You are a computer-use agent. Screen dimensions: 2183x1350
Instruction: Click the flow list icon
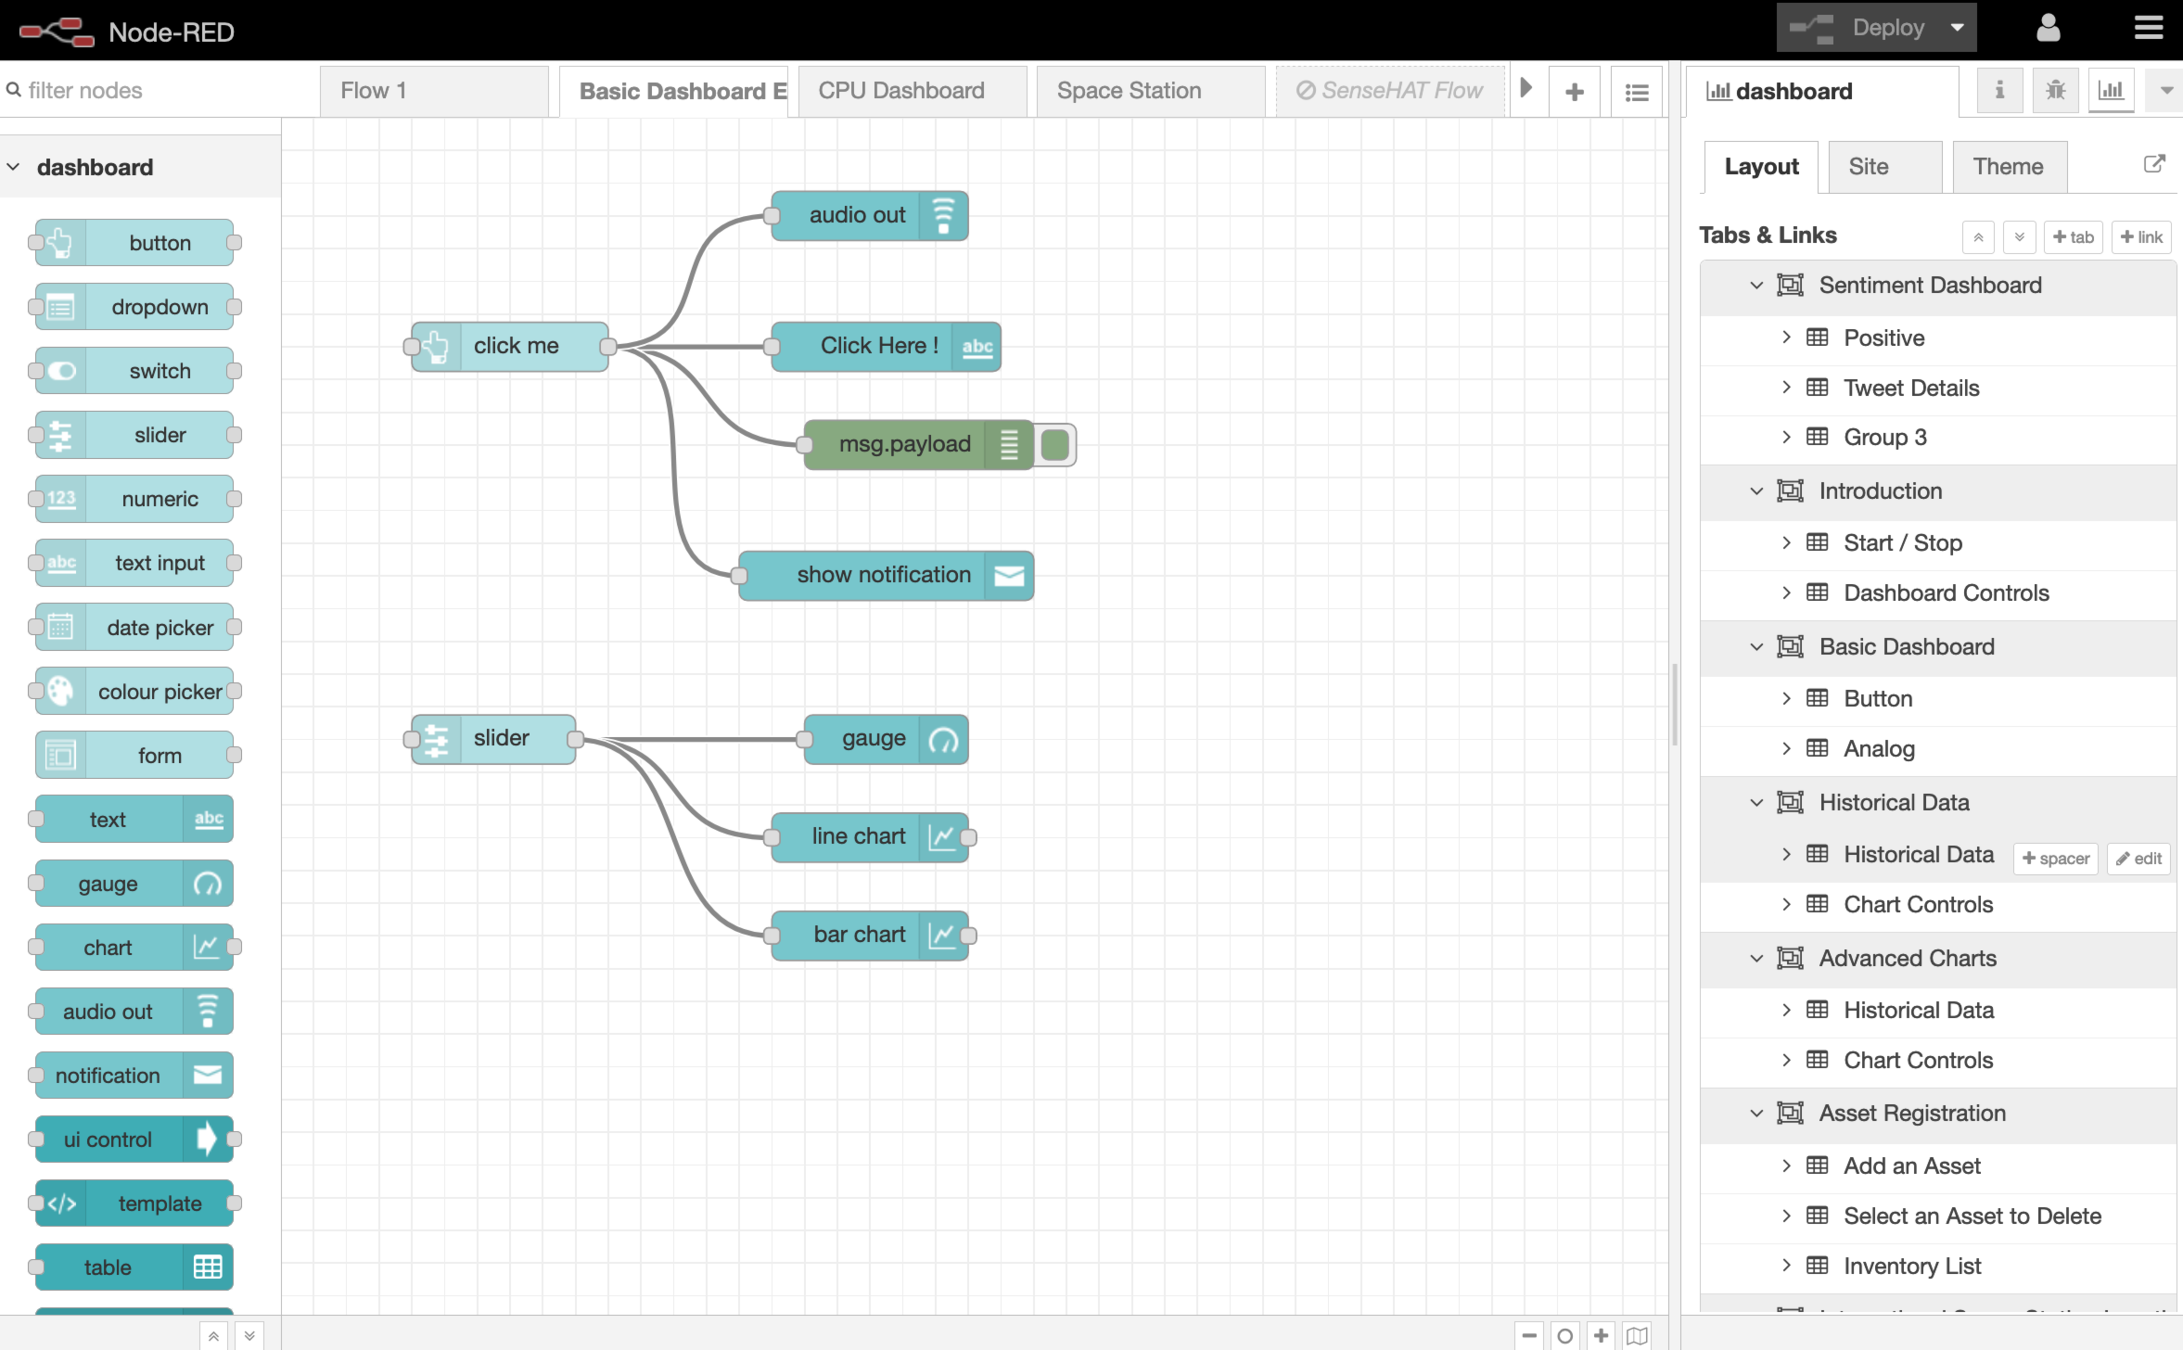pyautogui.click(x=1636, y=92)
